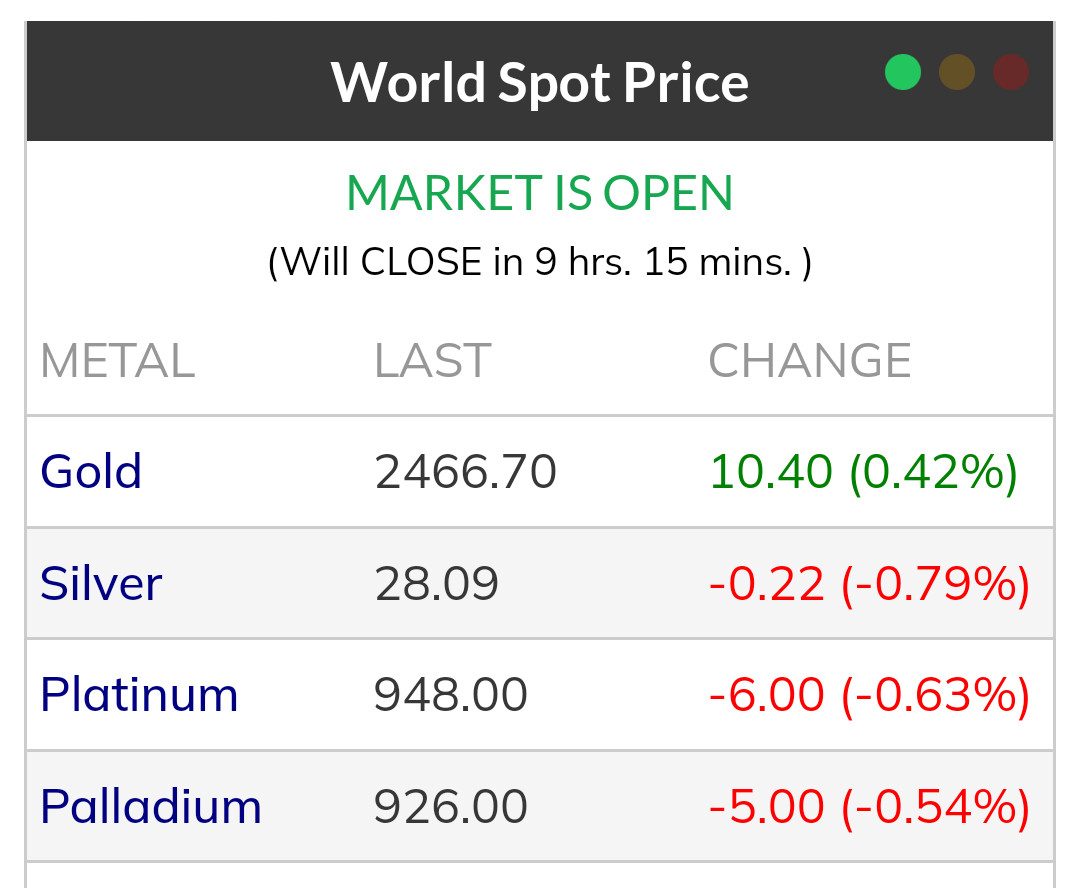This screenshot has width=1080, height=888.
Task: Click the LAST column header
Action: (432, 362)
